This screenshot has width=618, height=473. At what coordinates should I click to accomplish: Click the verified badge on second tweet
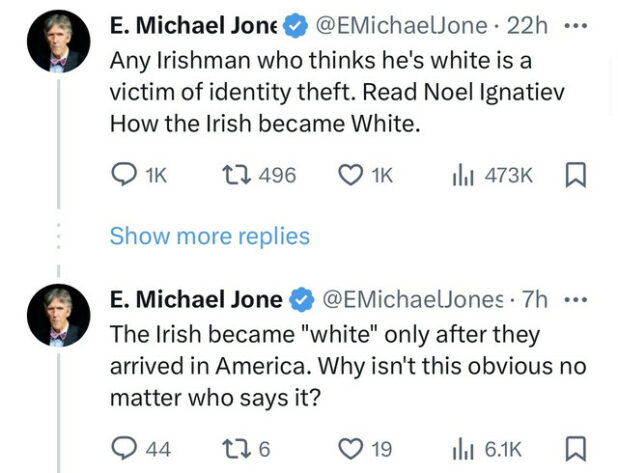click(301, 299)
